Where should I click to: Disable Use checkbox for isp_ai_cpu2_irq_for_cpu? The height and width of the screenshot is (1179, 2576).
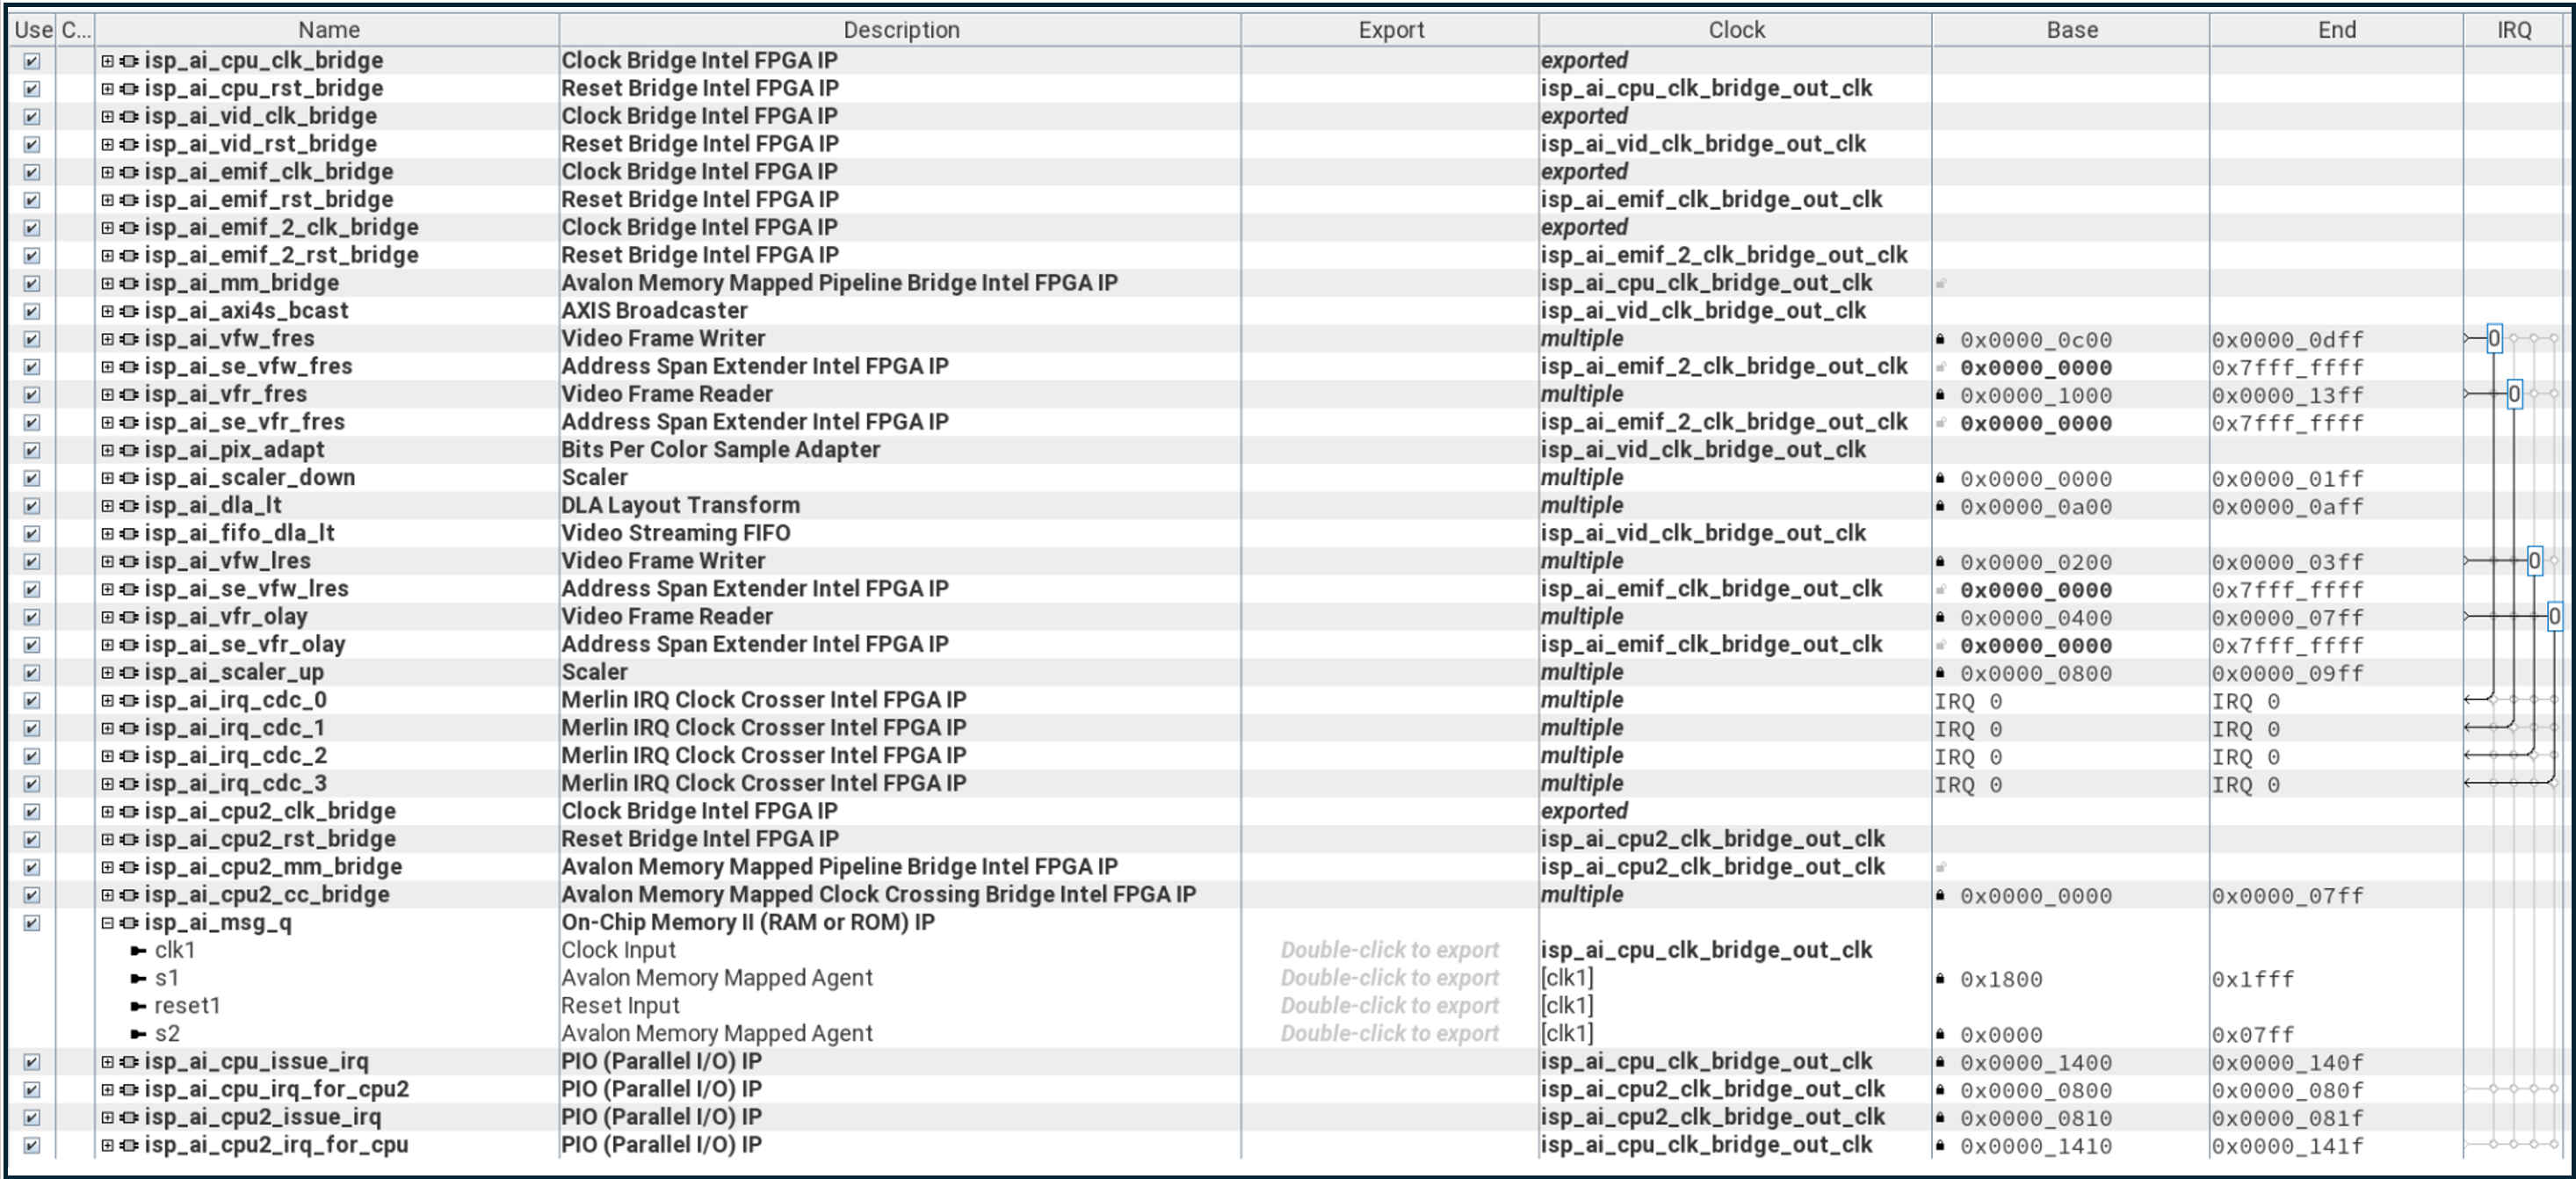click(32, 1145)
